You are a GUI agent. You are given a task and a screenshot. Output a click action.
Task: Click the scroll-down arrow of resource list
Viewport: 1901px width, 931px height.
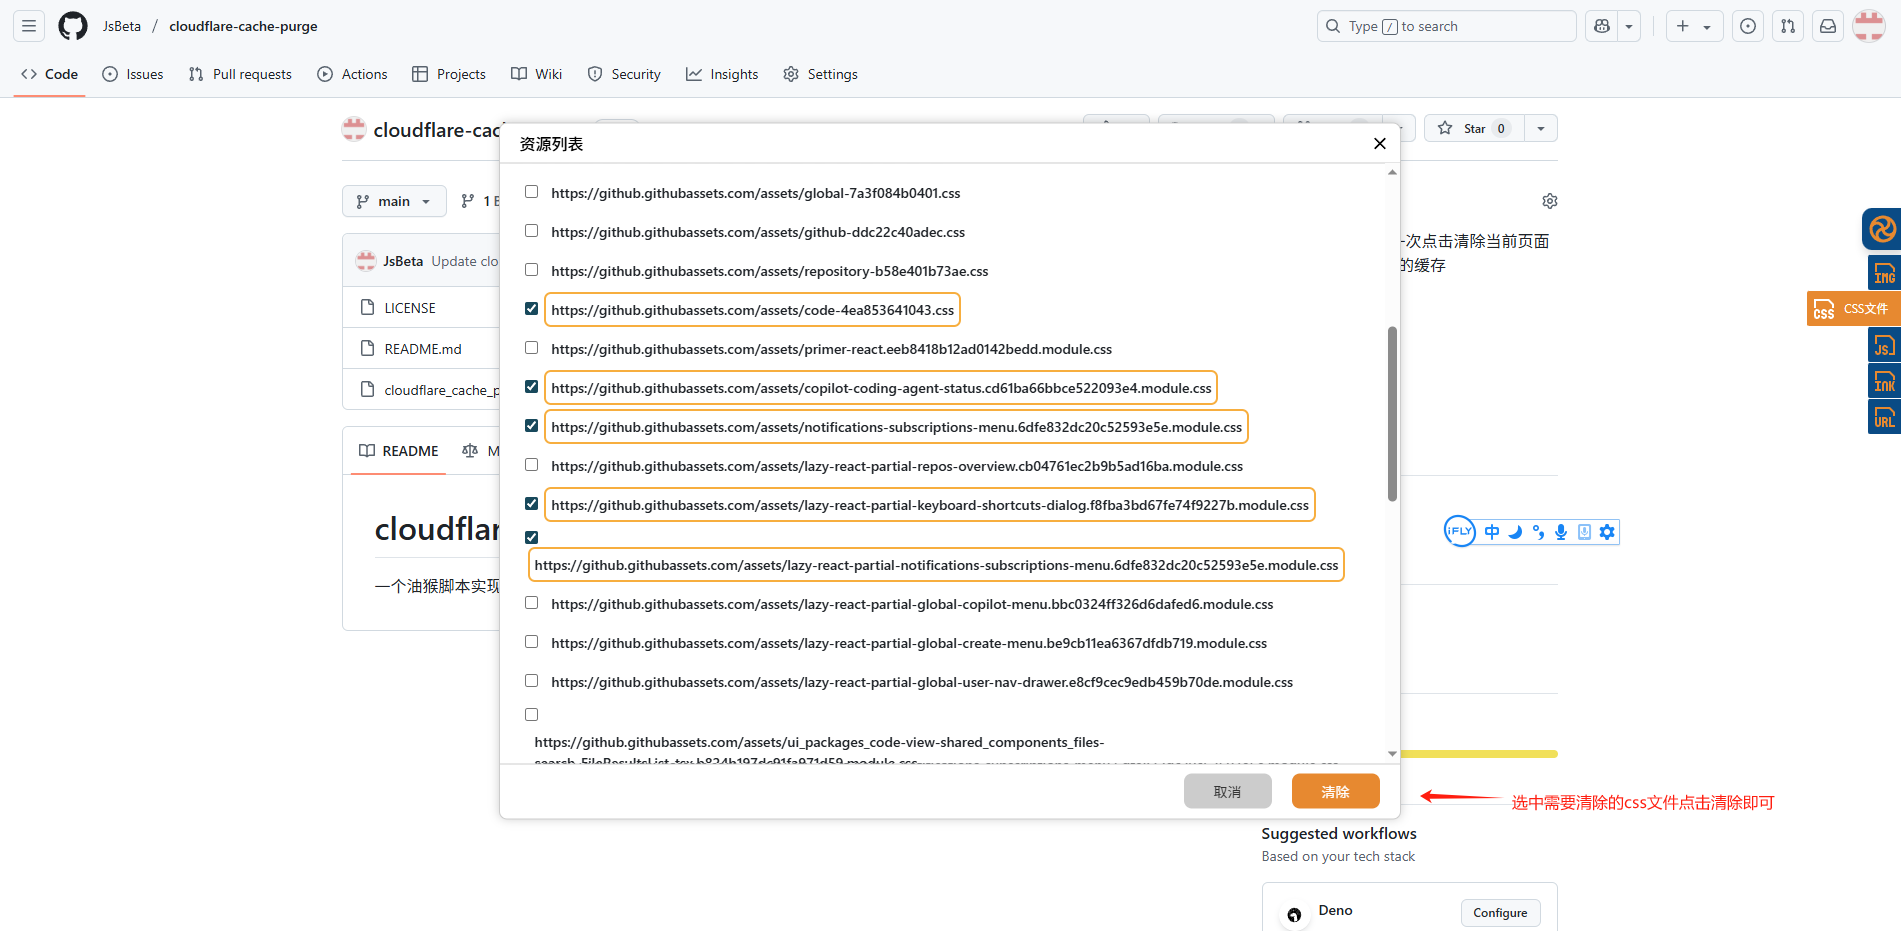click(1392, 754)
